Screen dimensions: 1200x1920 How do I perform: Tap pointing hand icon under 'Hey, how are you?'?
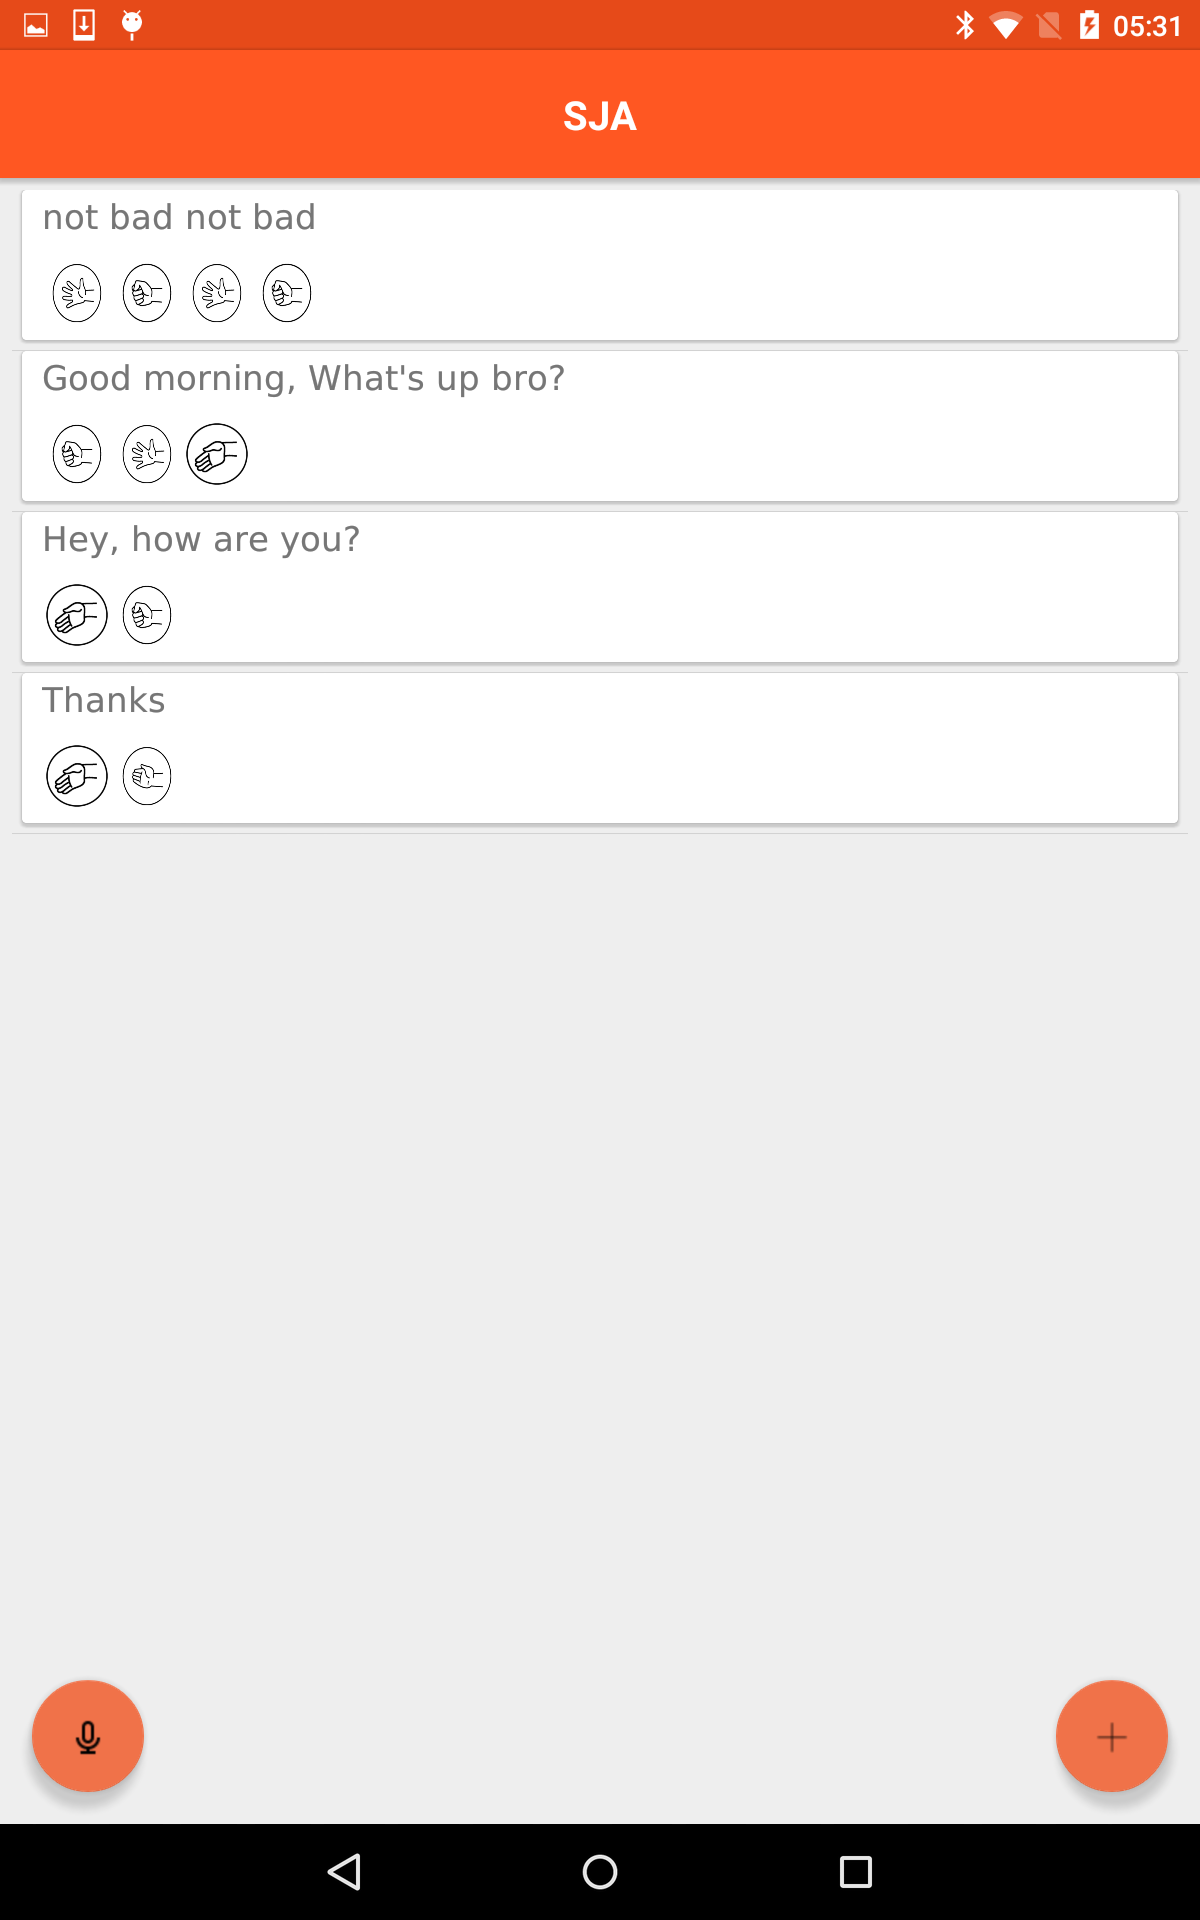(77, 615)
